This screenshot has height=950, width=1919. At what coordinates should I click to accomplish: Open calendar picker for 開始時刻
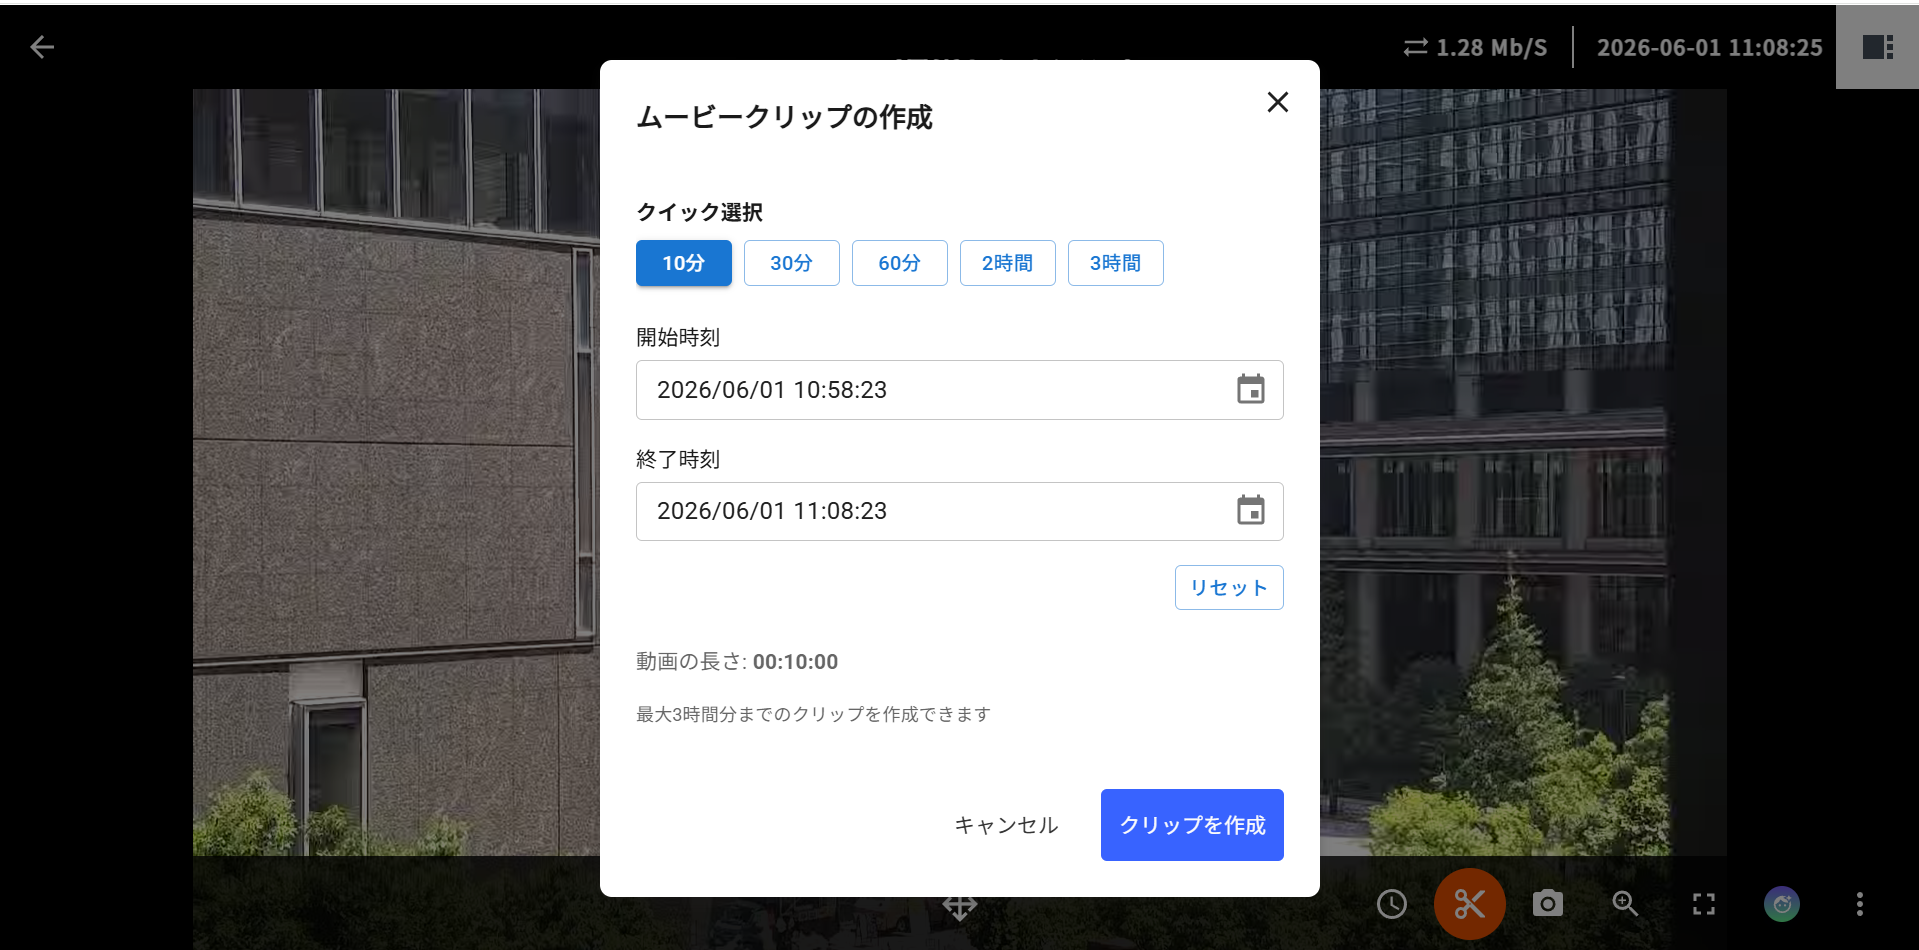click(1250, 390)
